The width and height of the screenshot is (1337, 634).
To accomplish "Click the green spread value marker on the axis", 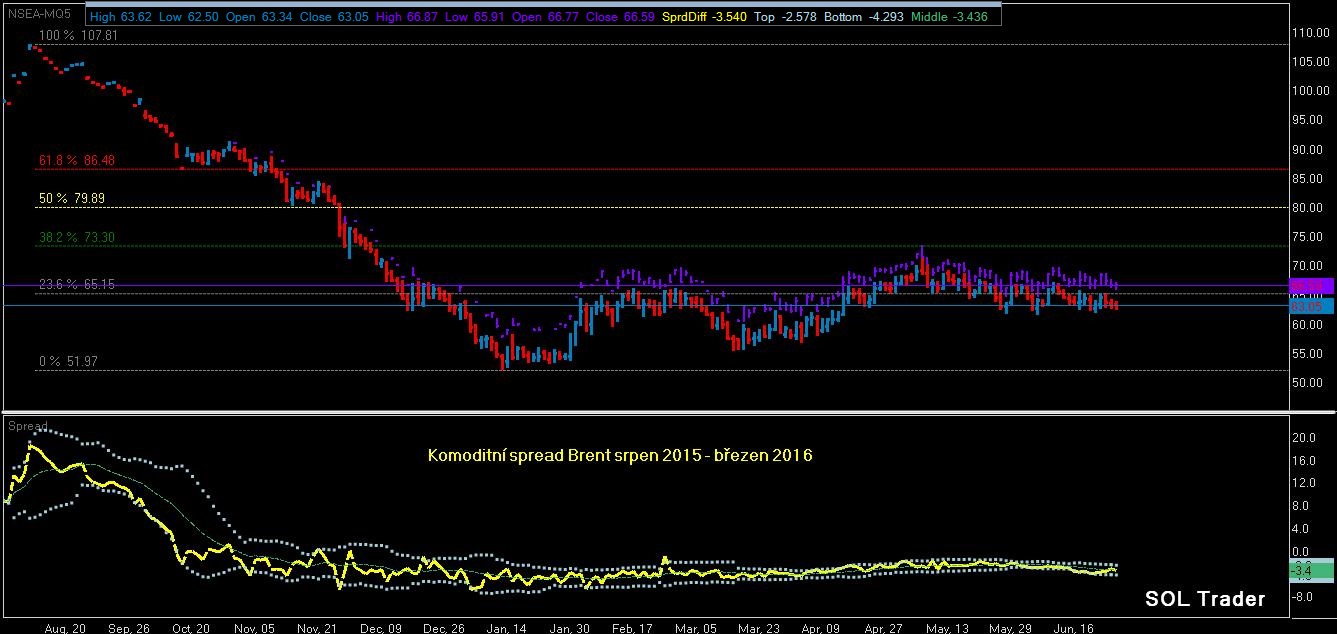I will (x=1311, y=571).
